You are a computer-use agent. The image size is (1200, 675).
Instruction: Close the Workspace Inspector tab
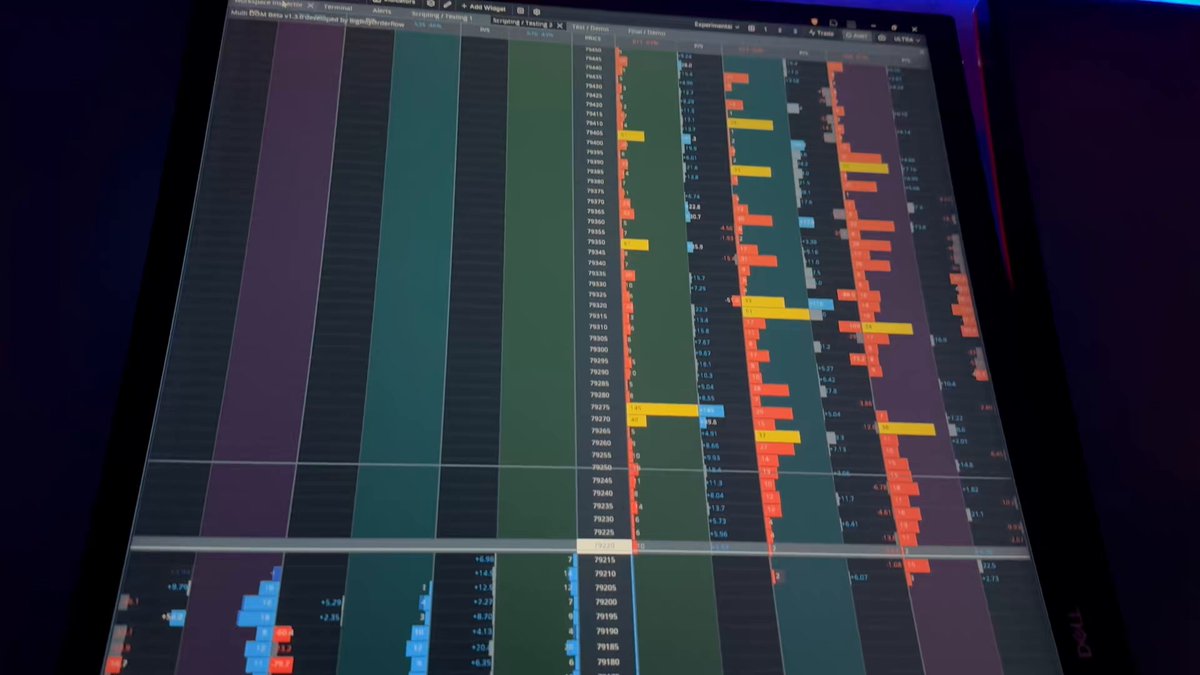(x=310, y=5)
